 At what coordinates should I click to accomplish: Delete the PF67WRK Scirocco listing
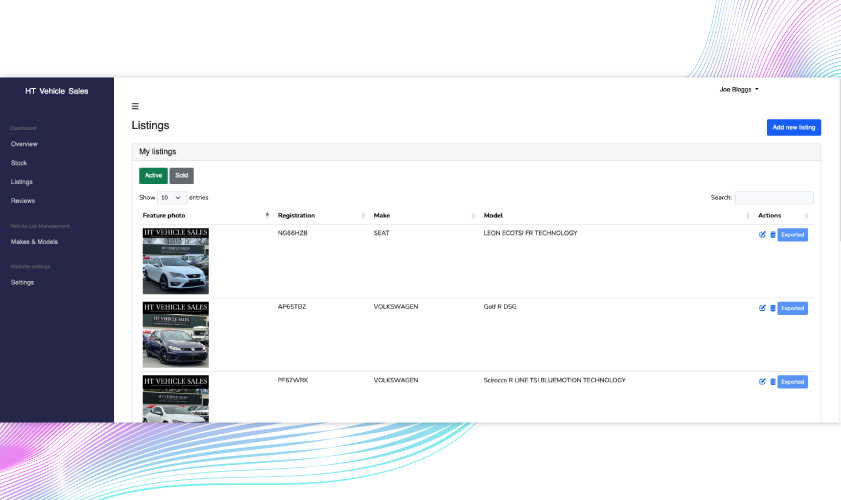pos(773,381)
